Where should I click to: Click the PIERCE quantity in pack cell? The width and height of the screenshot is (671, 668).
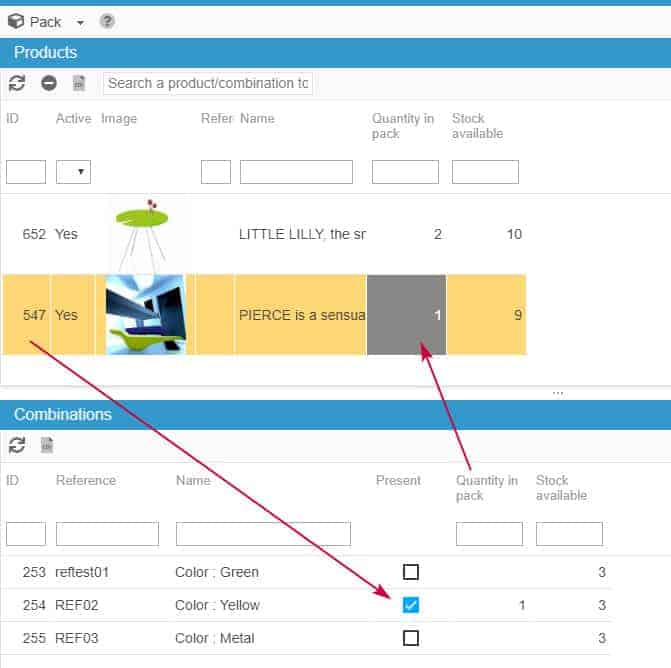(406, 315)
